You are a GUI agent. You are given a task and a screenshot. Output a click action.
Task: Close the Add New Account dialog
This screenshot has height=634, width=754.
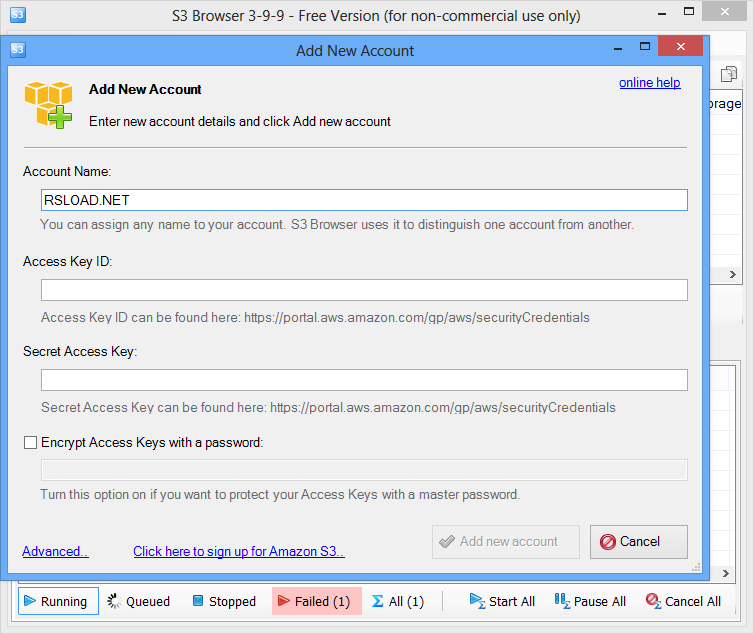(680, 47)
